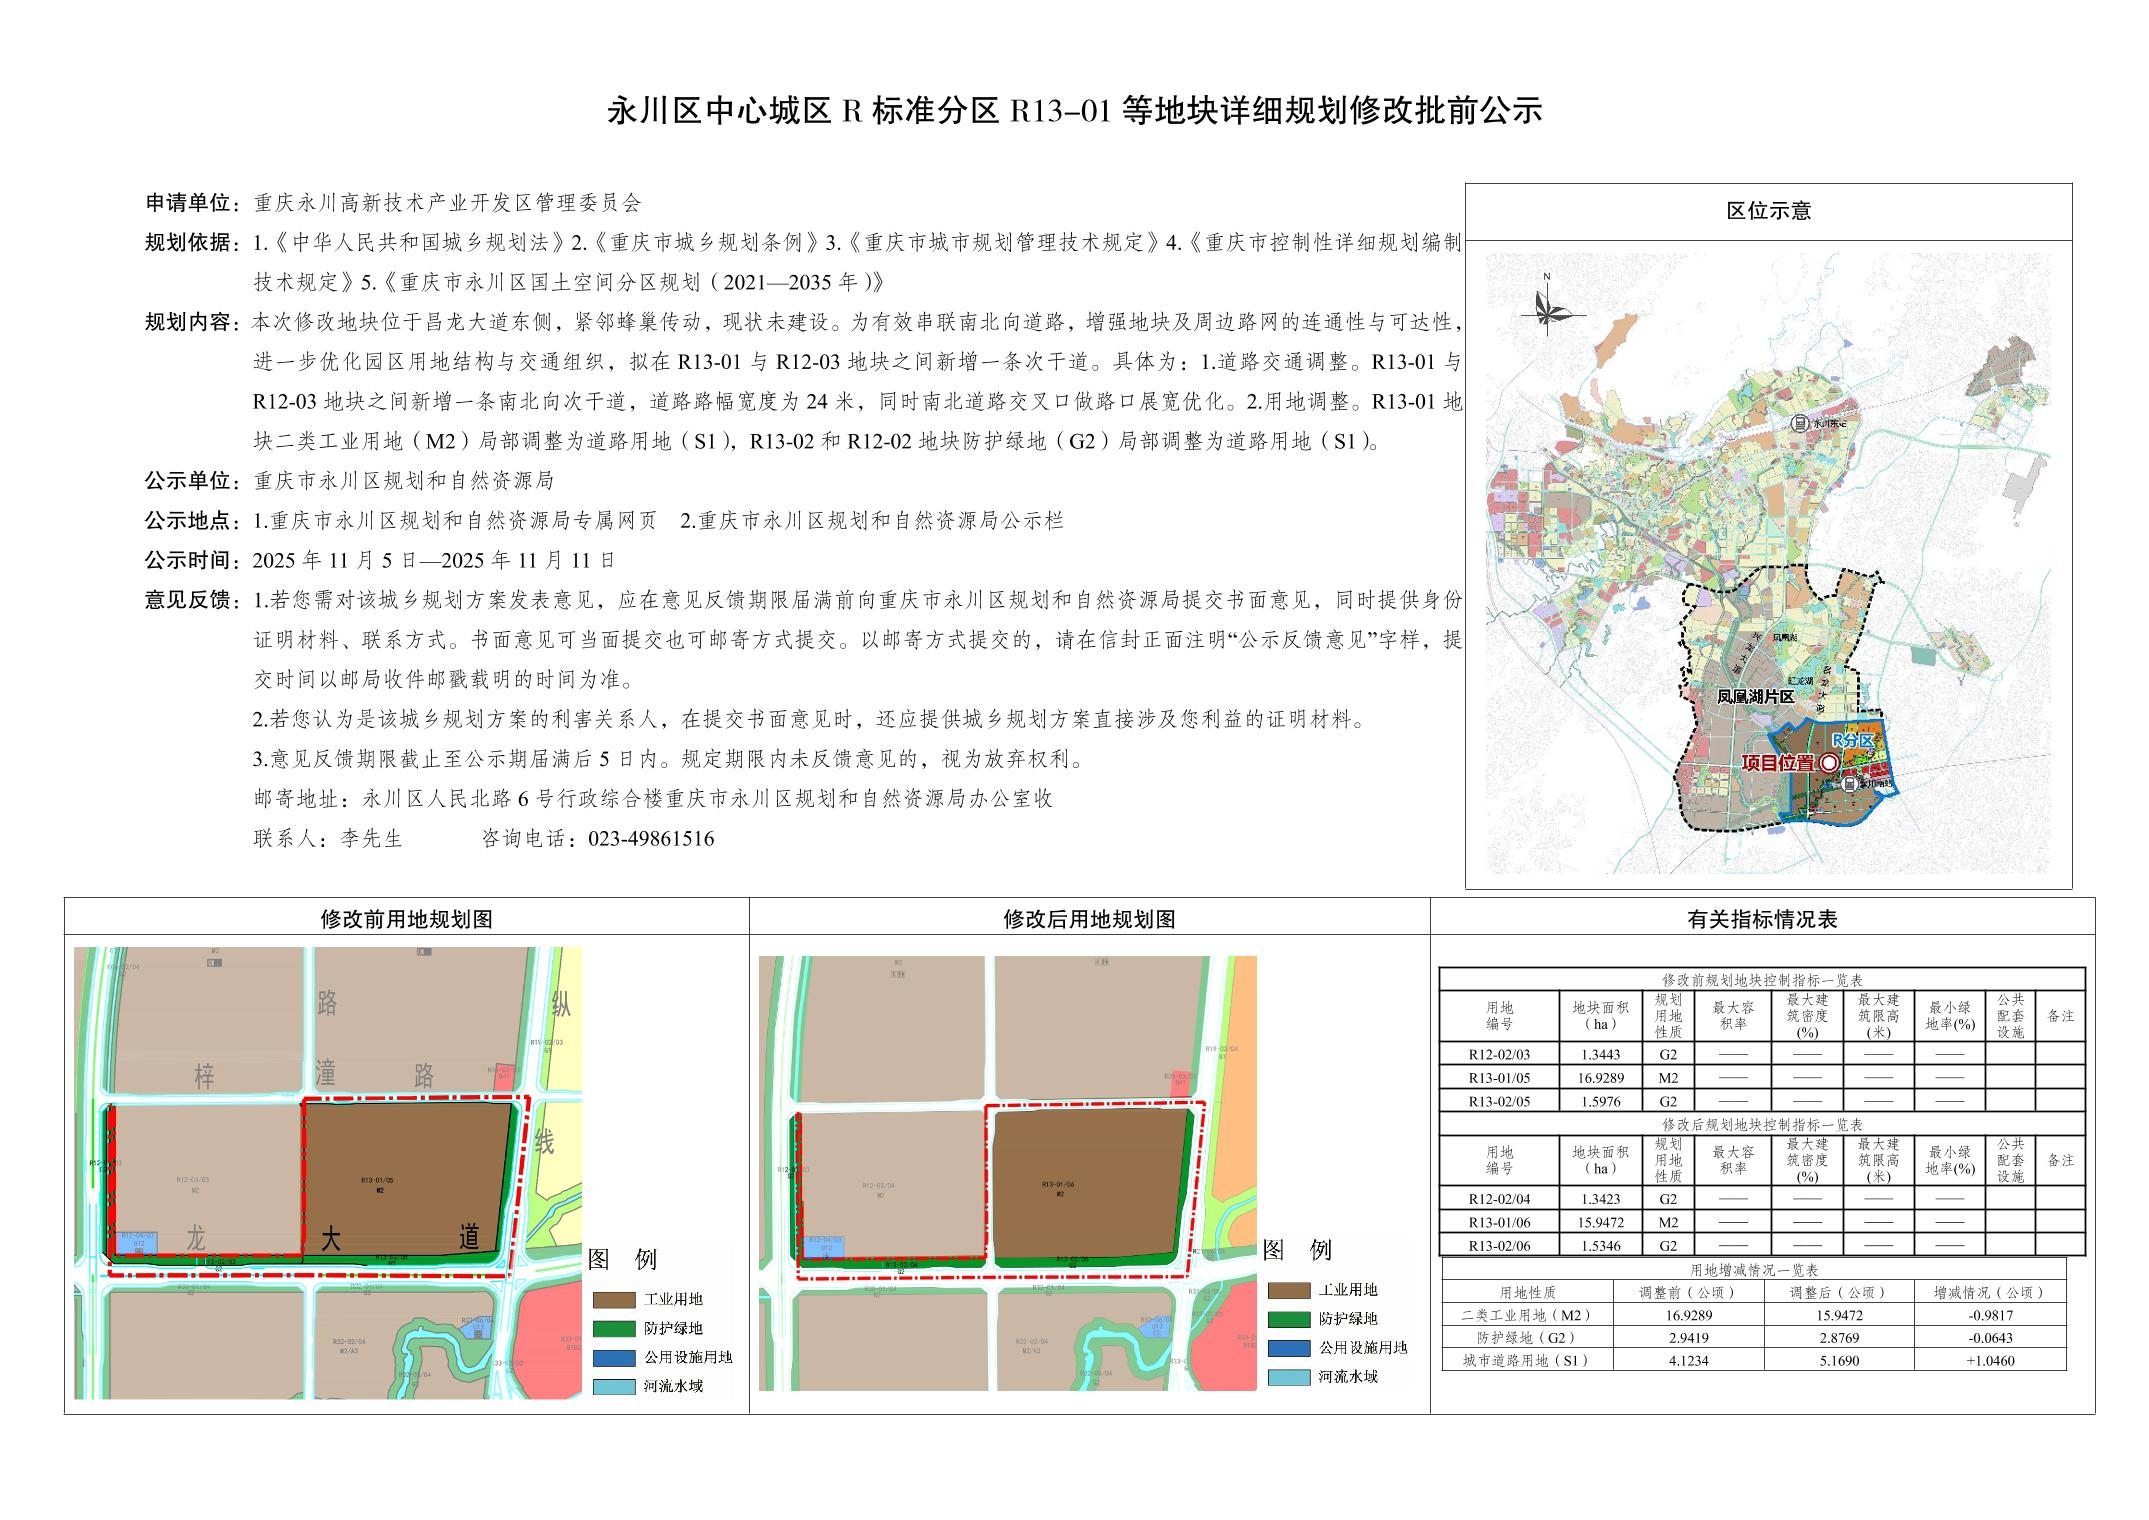Image resolution: width=2149 pixels, height=1520 pixels.
Task: Click the 二类工业用地（M2）row label
Action: 1525,1316
